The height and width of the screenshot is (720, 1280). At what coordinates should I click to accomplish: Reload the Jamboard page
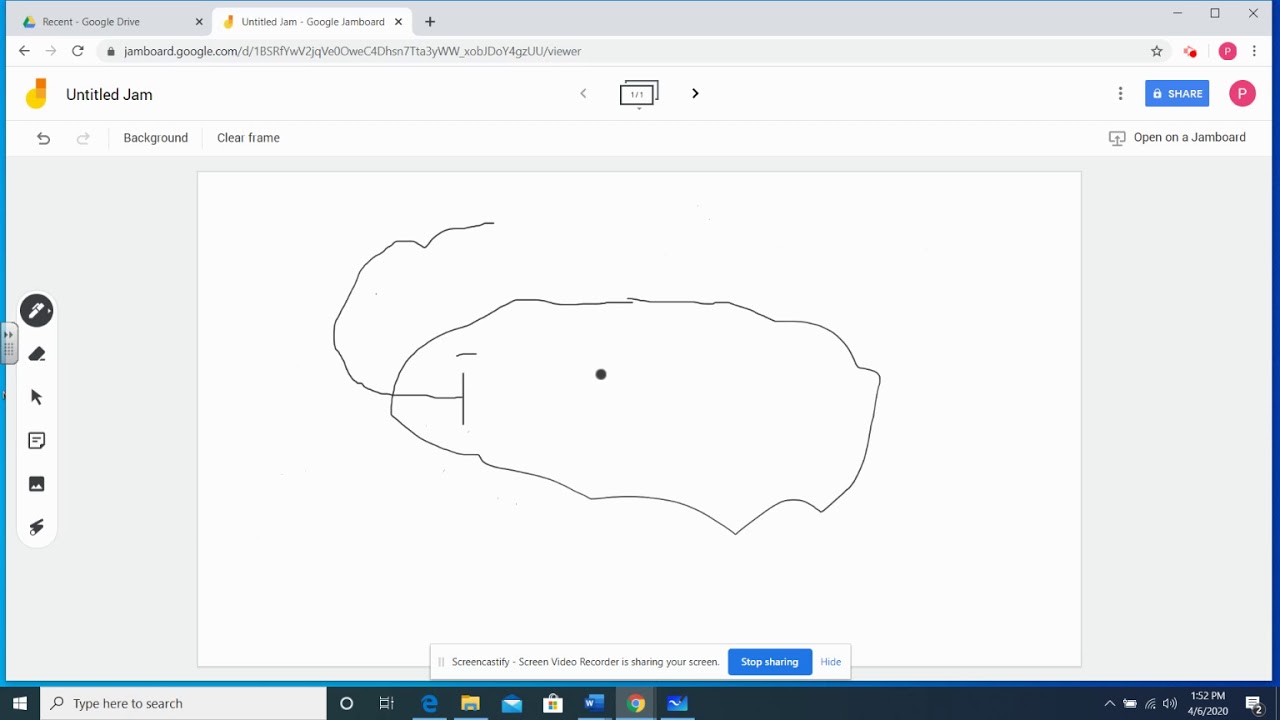[x=78, y=51]
